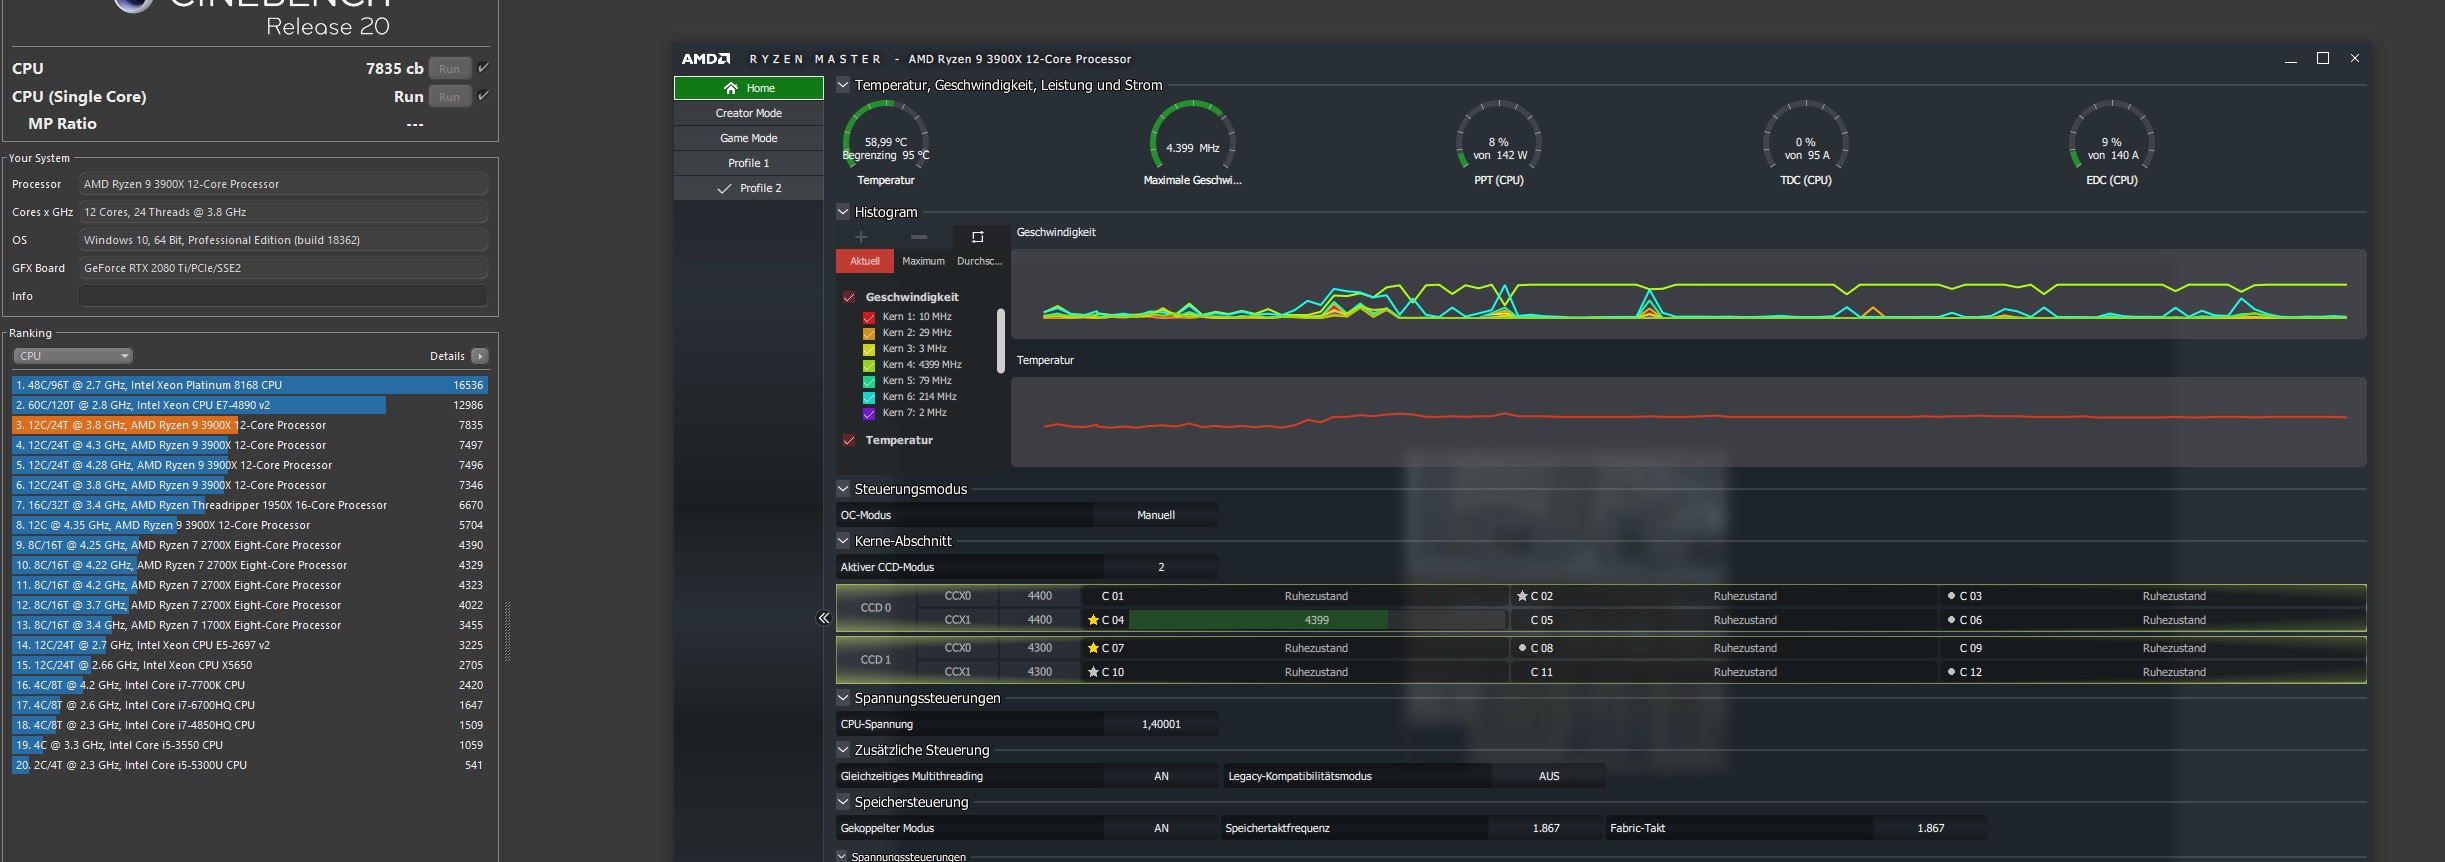Collapse the upper Spannungssteuerungen section
This screenshot has width=2445, height=862.
point(843,698)
